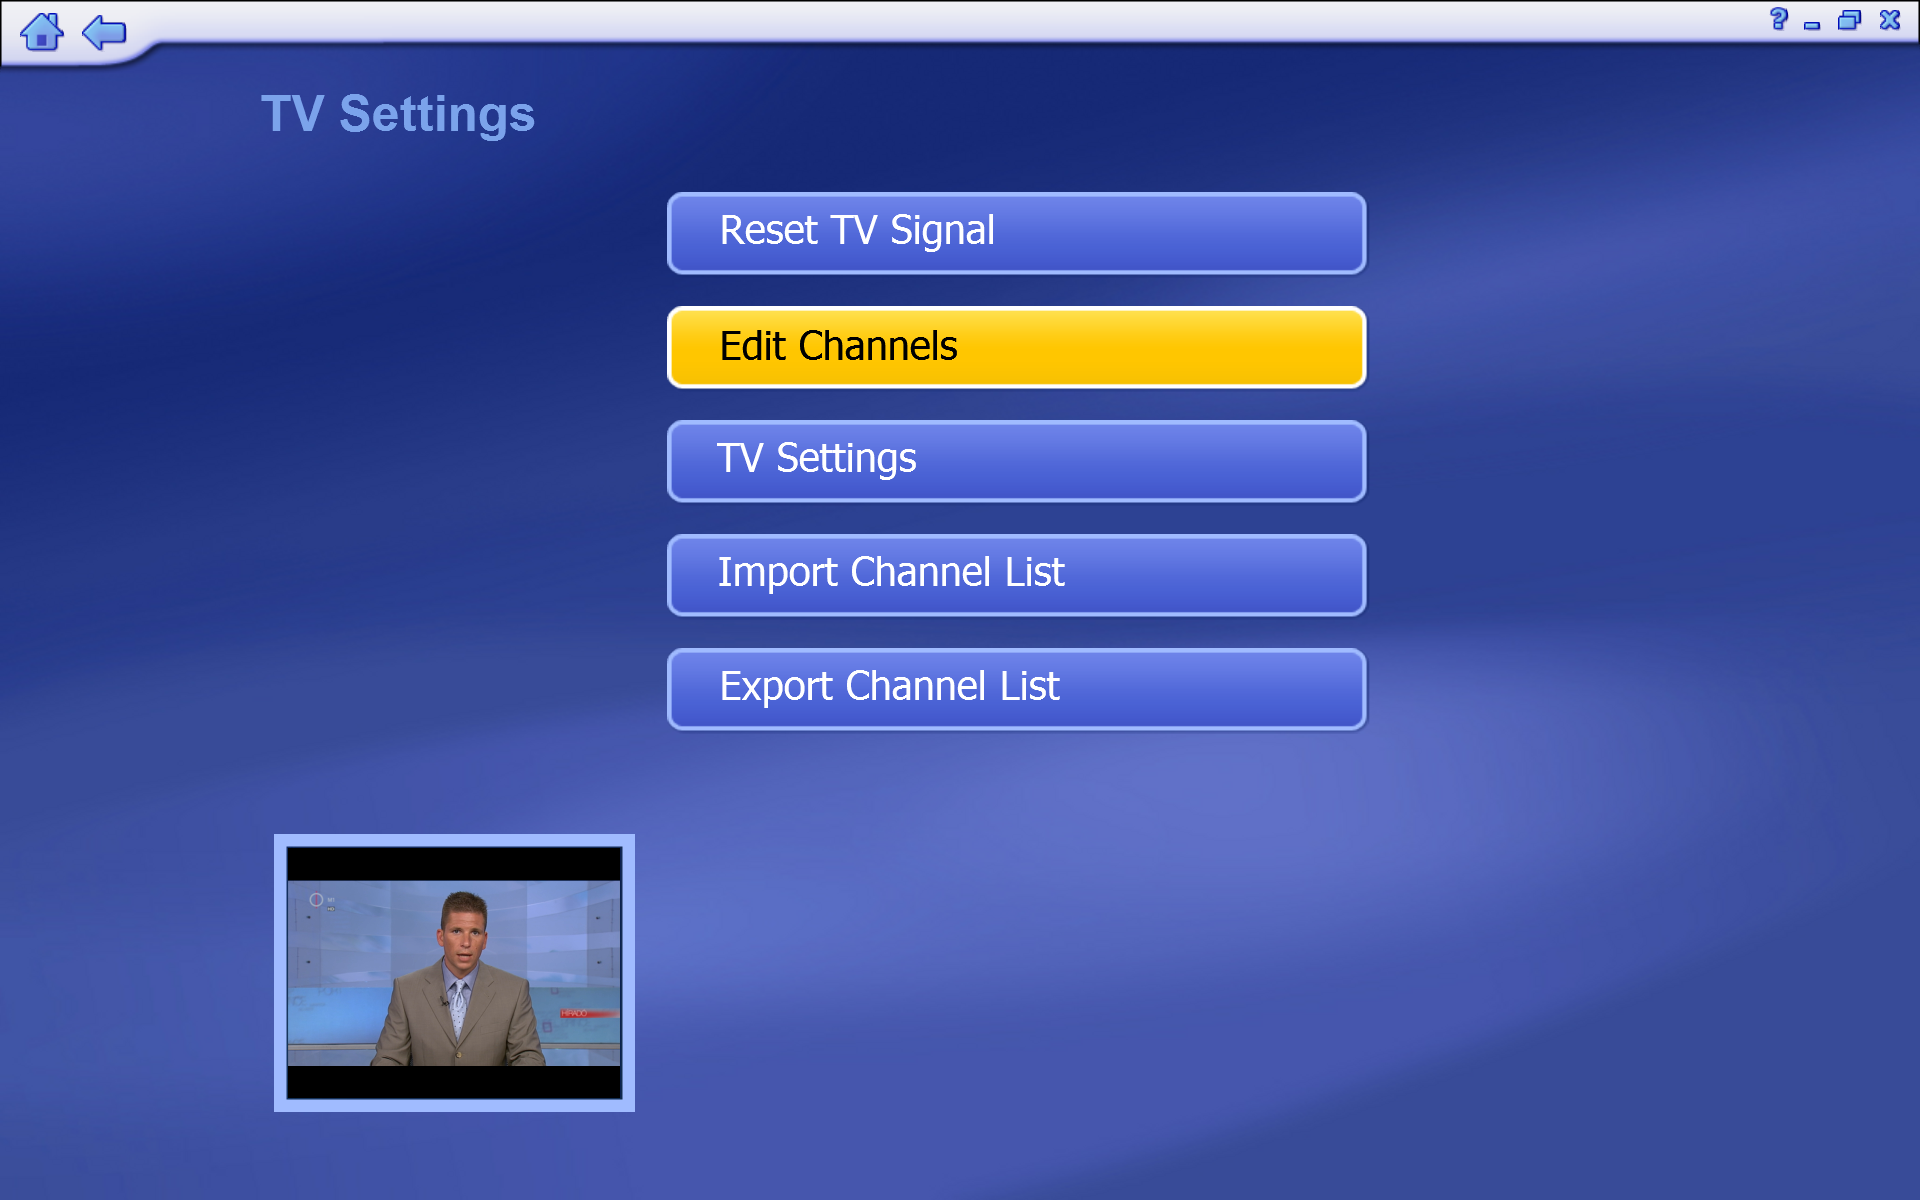This screenshot has width=1920, height=1200.
Task: Click the channel logo in the video preview
Action: 317,900
